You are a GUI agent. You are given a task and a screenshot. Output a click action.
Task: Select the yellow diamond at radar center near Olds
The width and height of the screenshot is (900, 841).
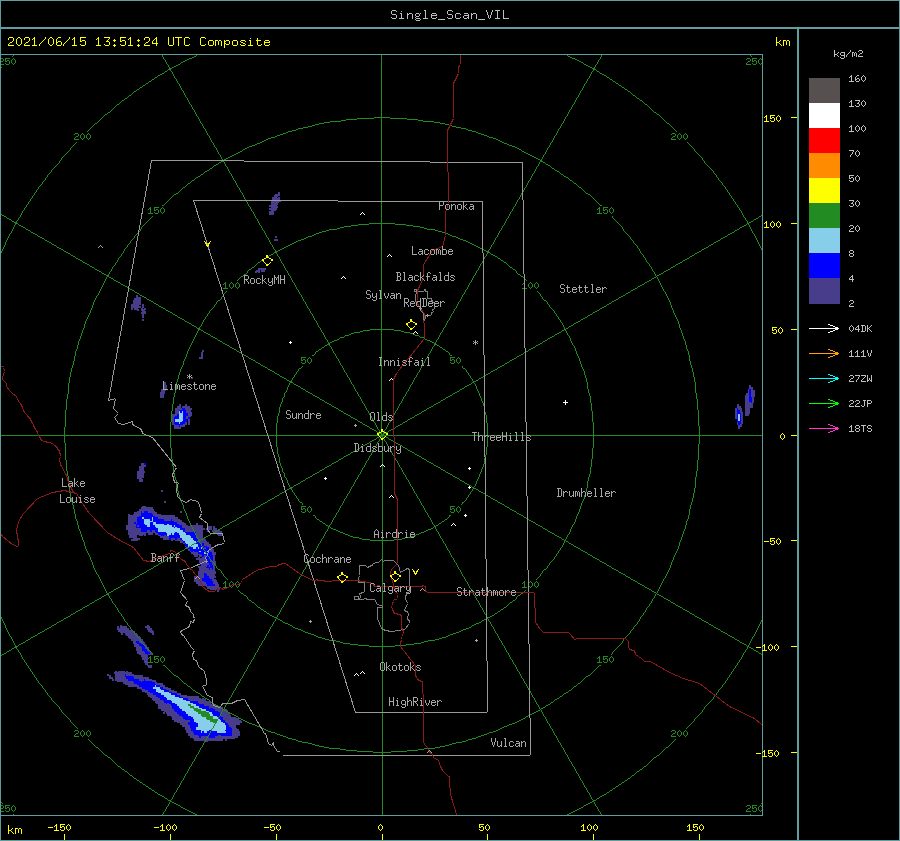pyautogui.click(x=382, y=435)
